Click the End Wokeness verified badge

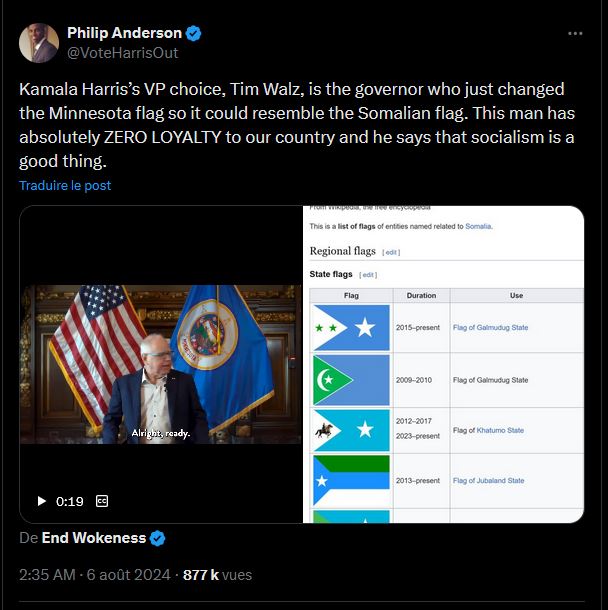(x=158, y=538)
